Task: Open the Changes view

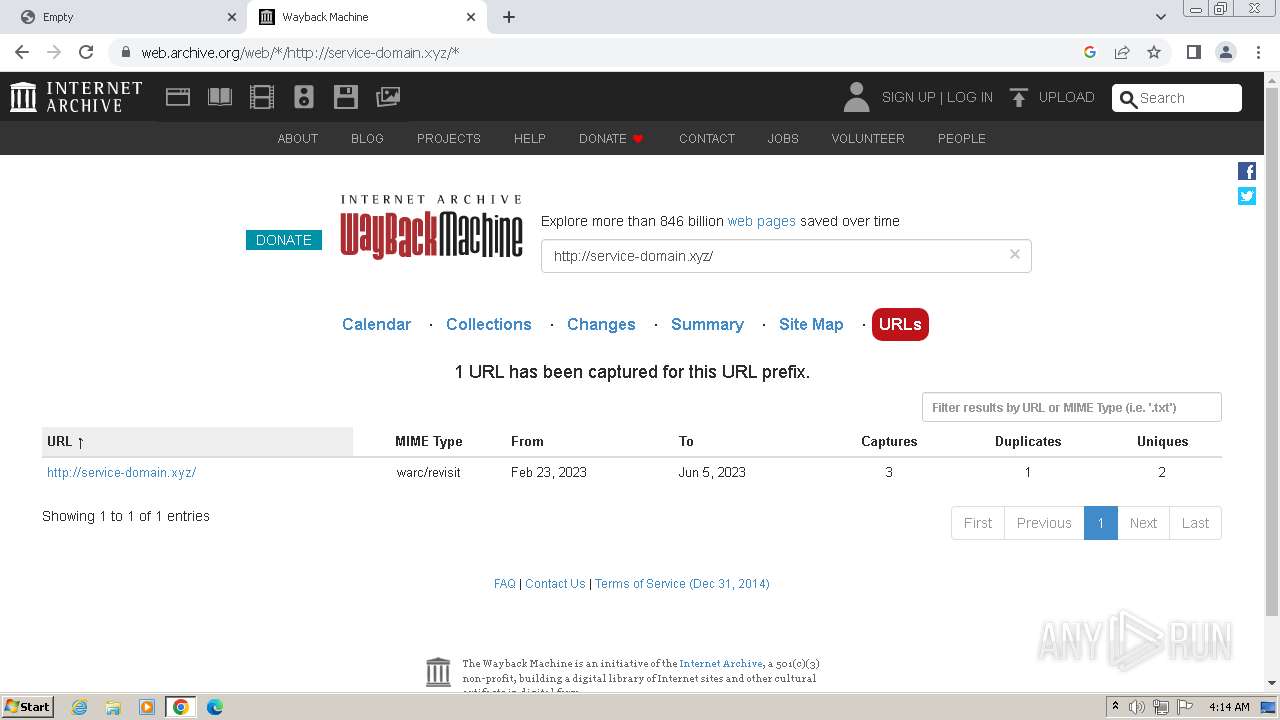Action: click(x=601, y=324)
